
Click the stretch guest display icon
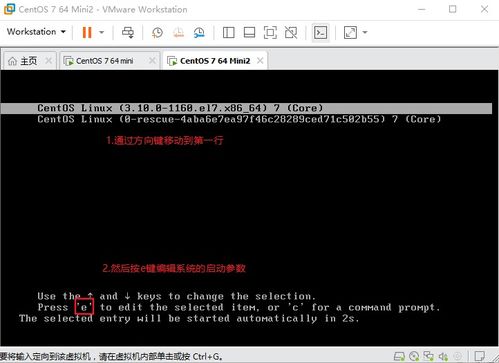pos(350,32)
